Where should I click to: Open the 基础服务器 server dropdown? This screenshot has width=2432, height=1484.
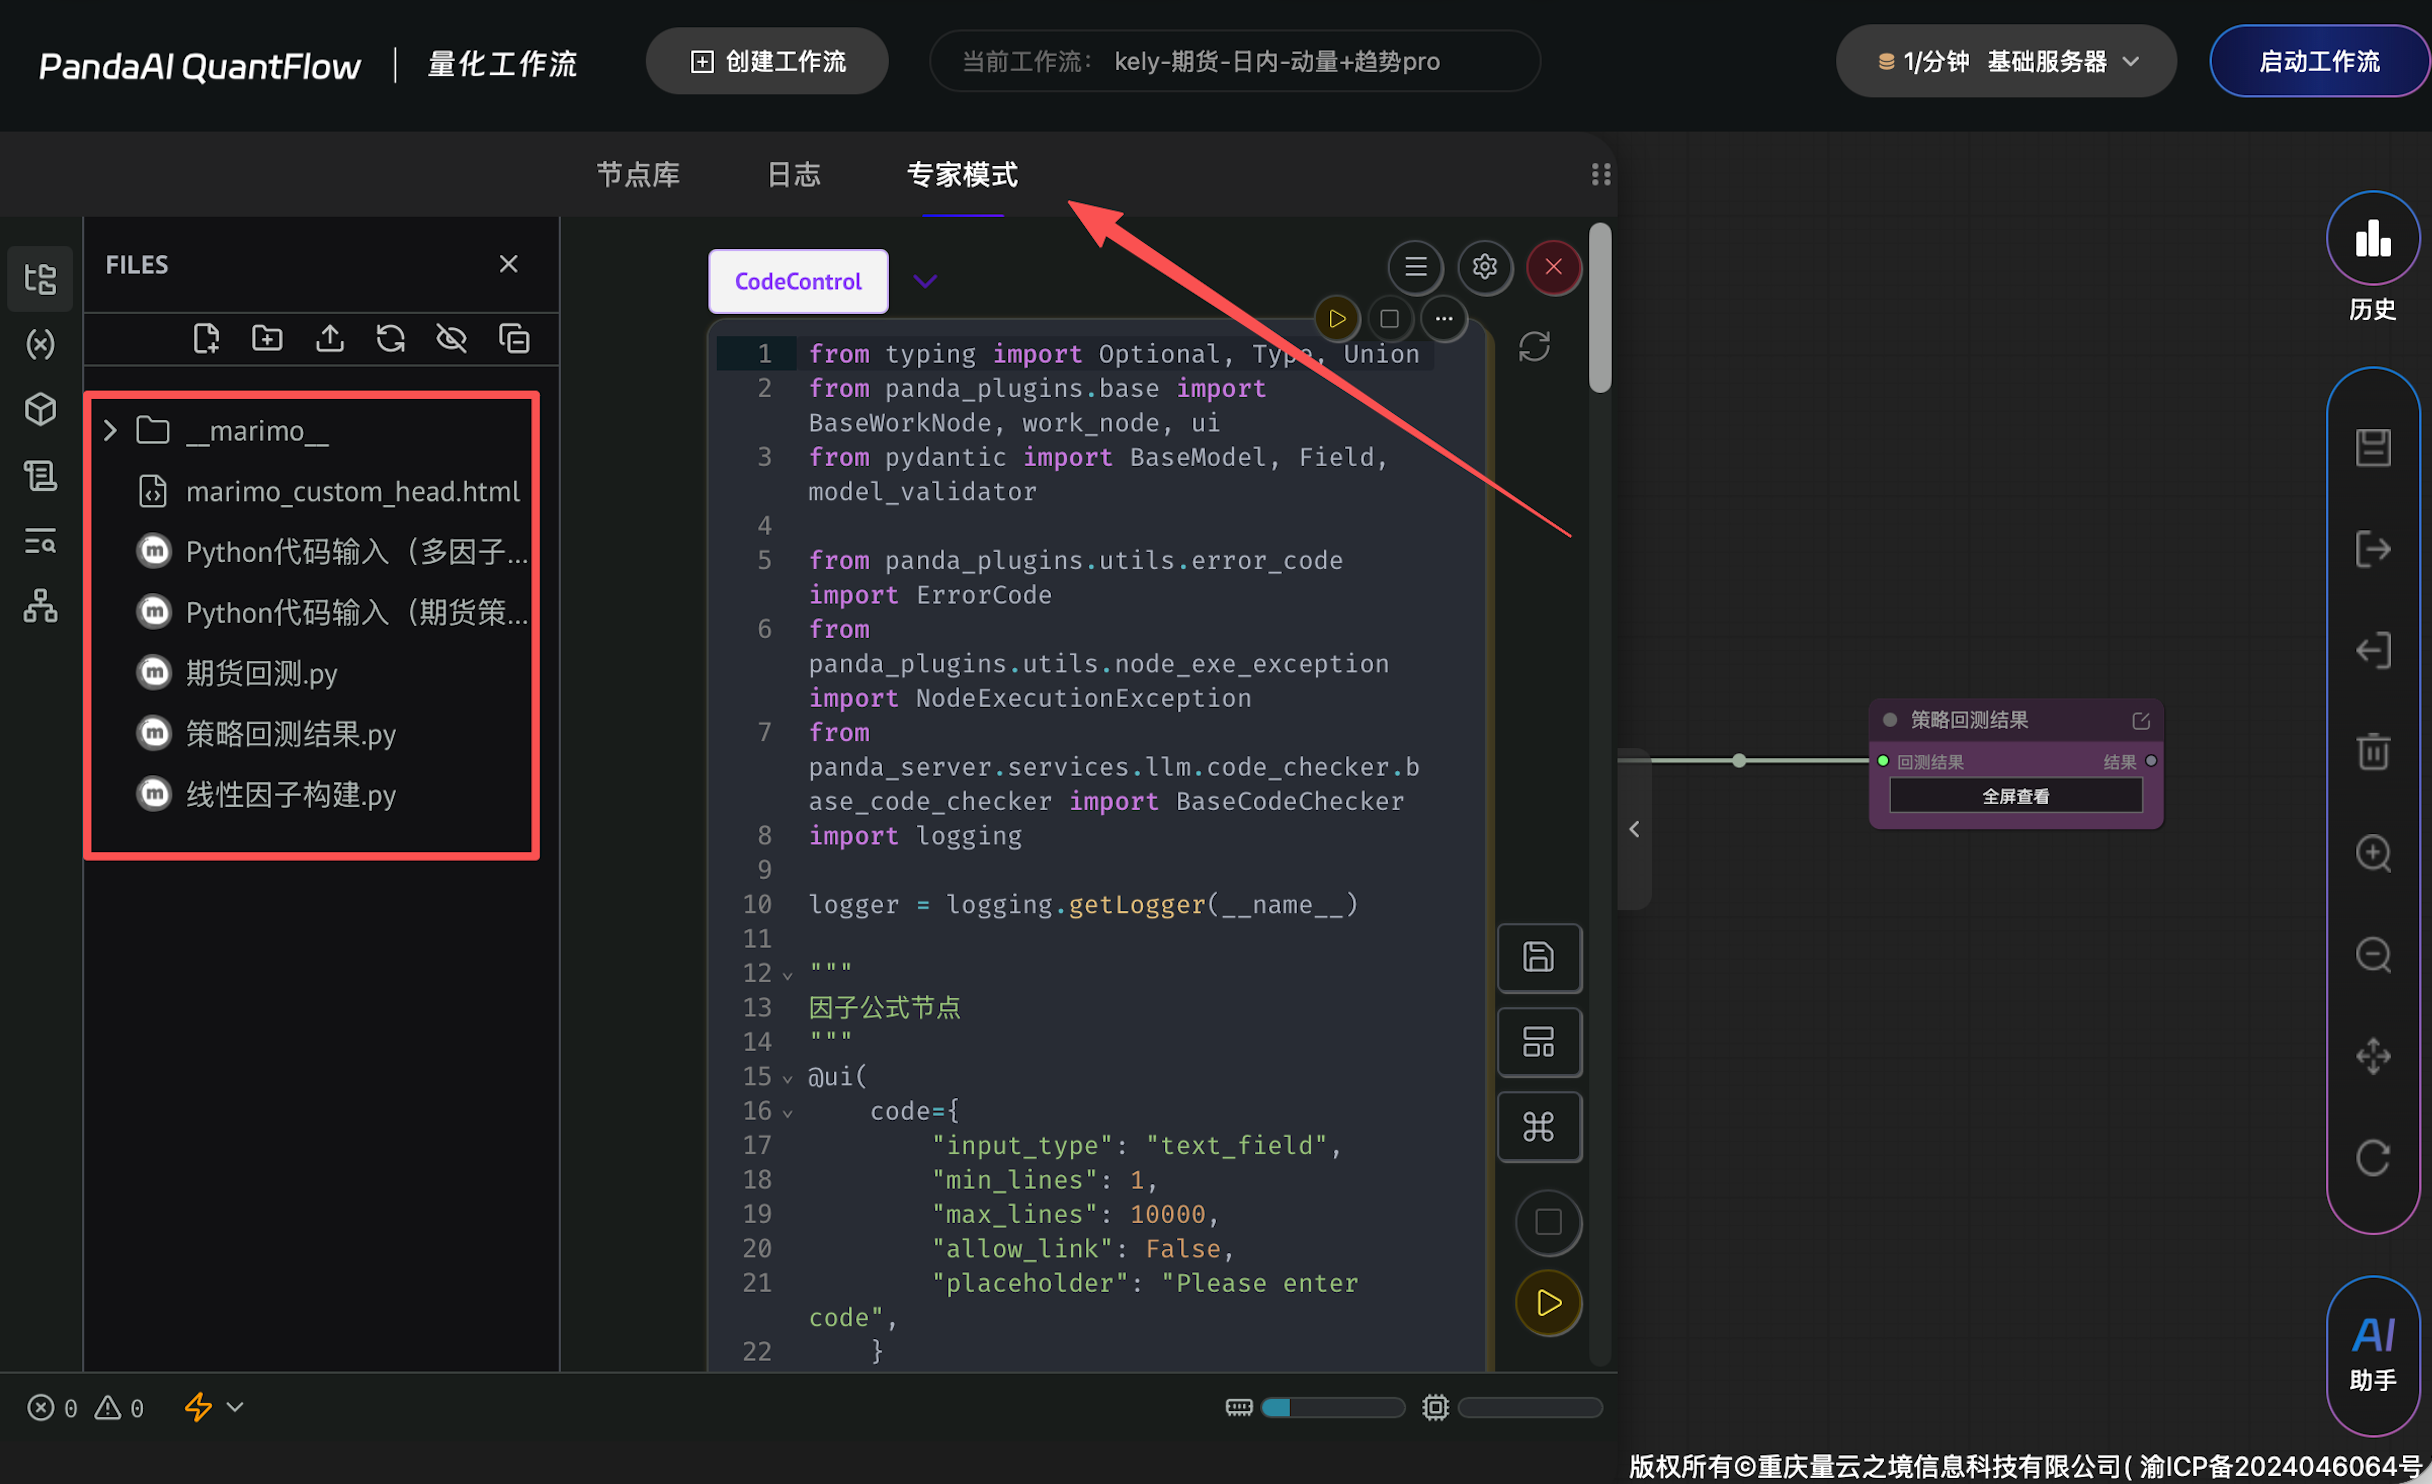coord(2006,62)
